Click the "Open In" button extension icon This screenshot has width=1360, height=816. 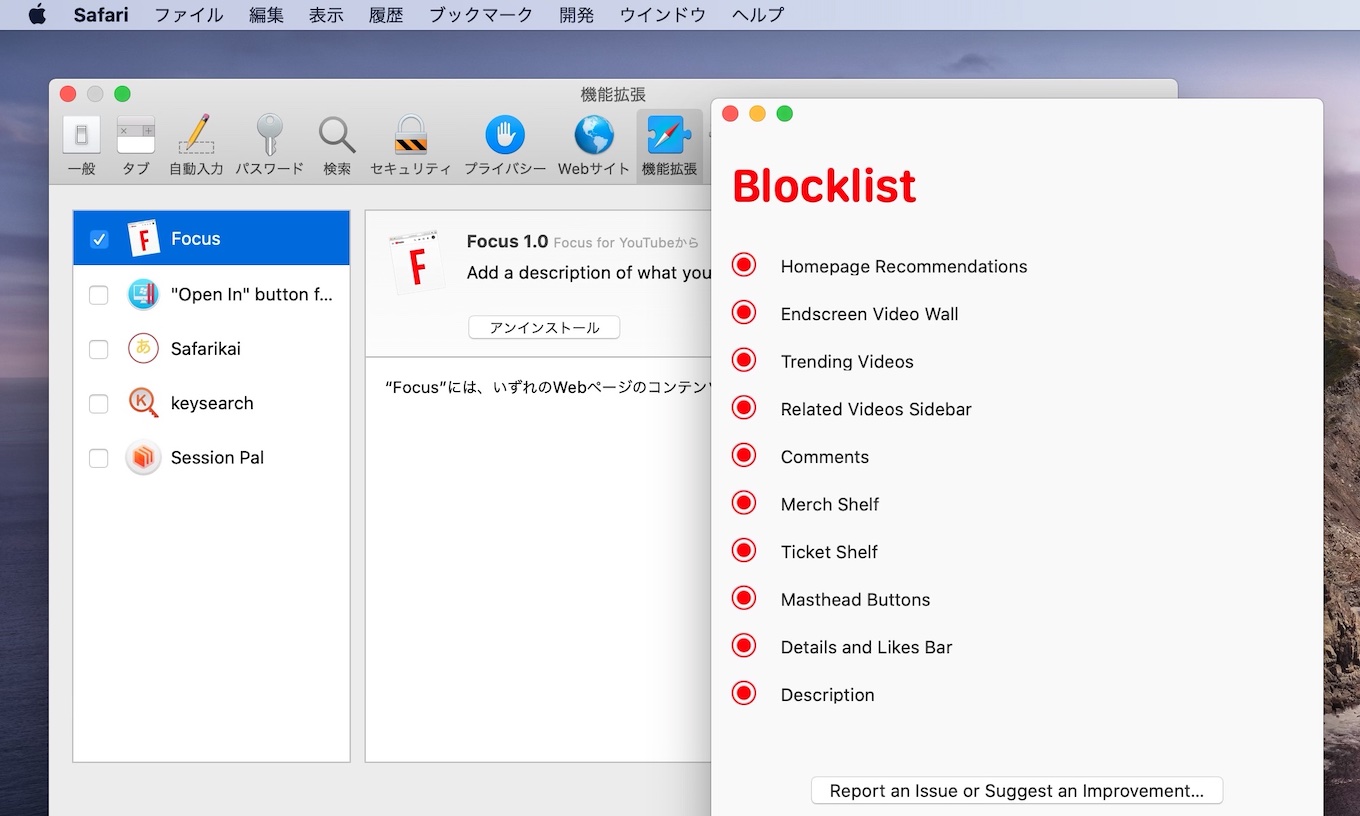(144, 294)
